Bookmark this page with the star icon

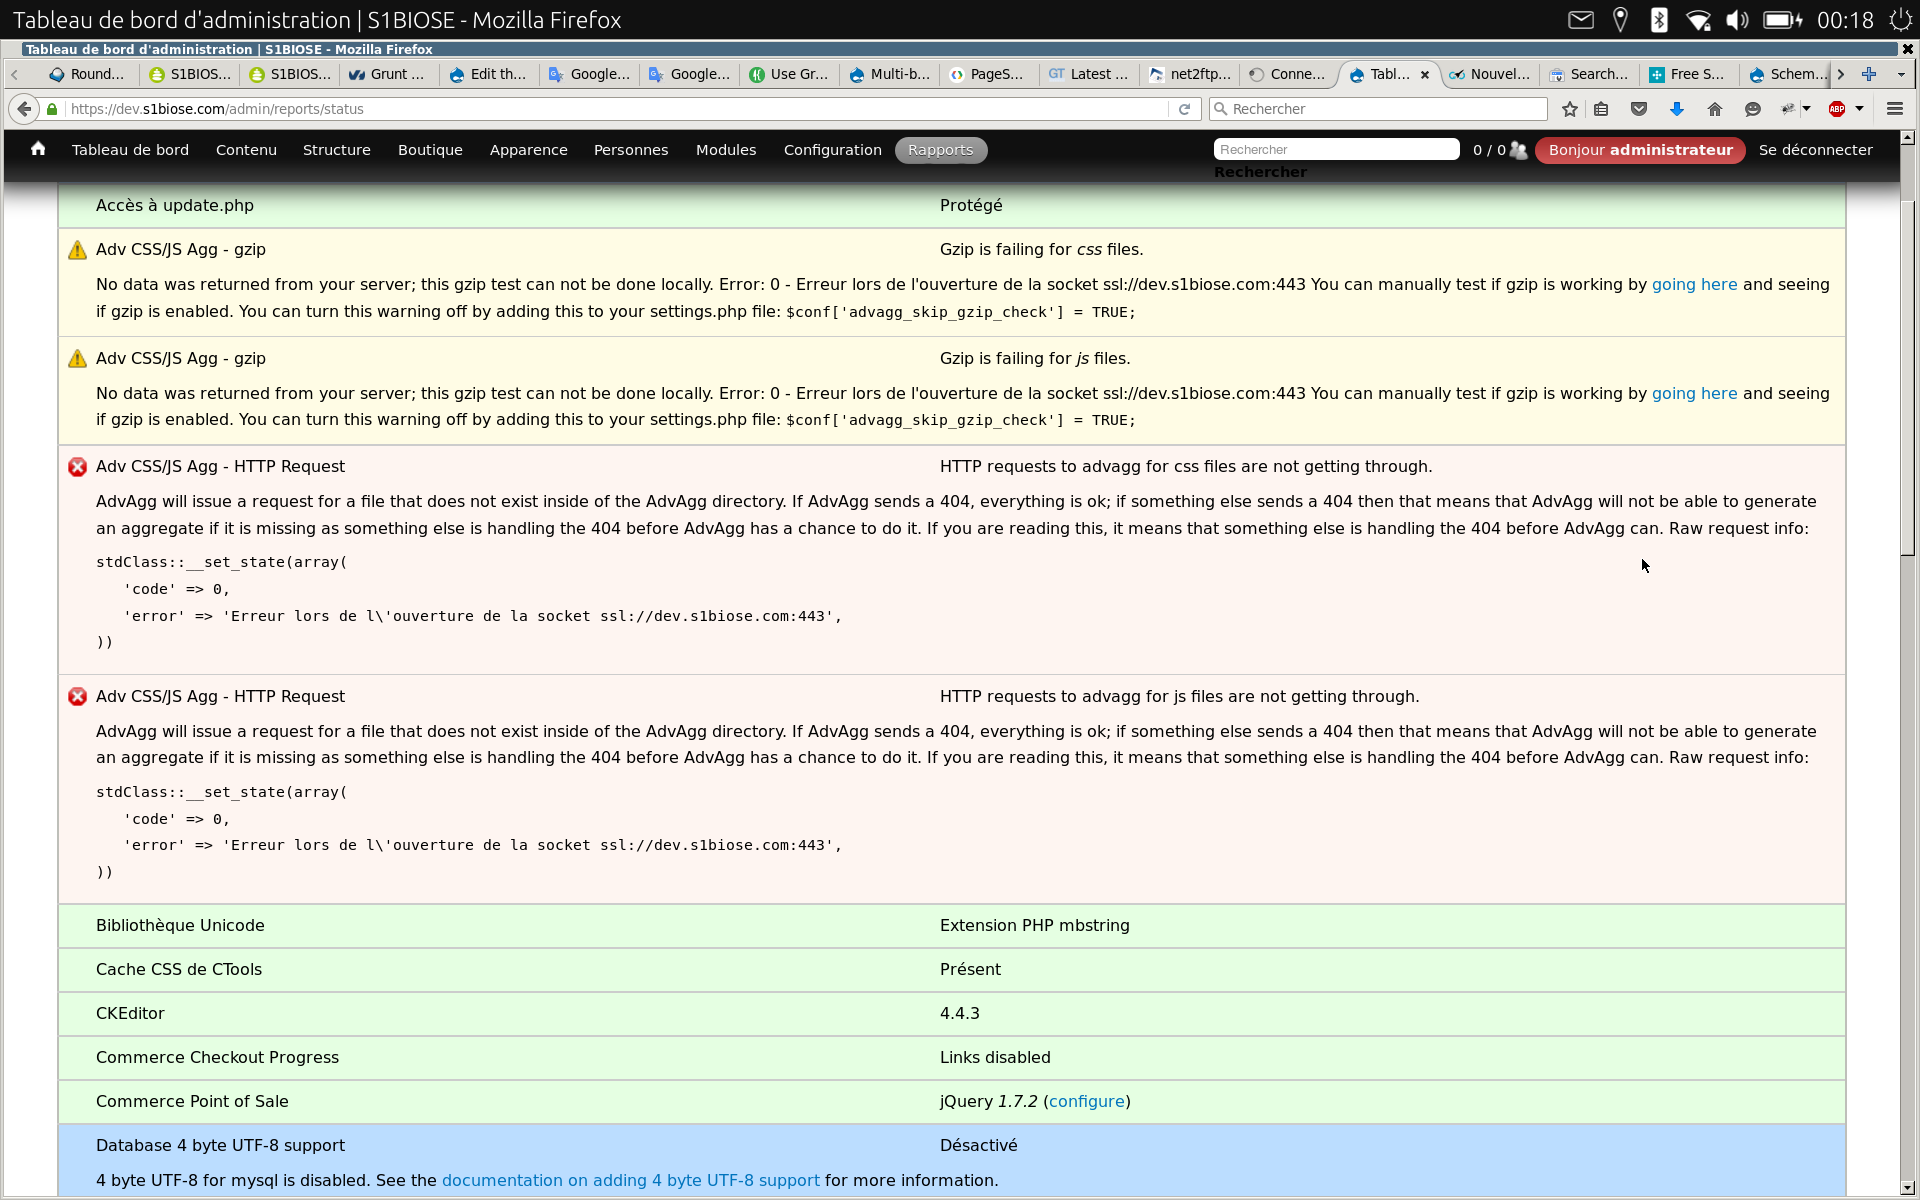pos(1569,109)
